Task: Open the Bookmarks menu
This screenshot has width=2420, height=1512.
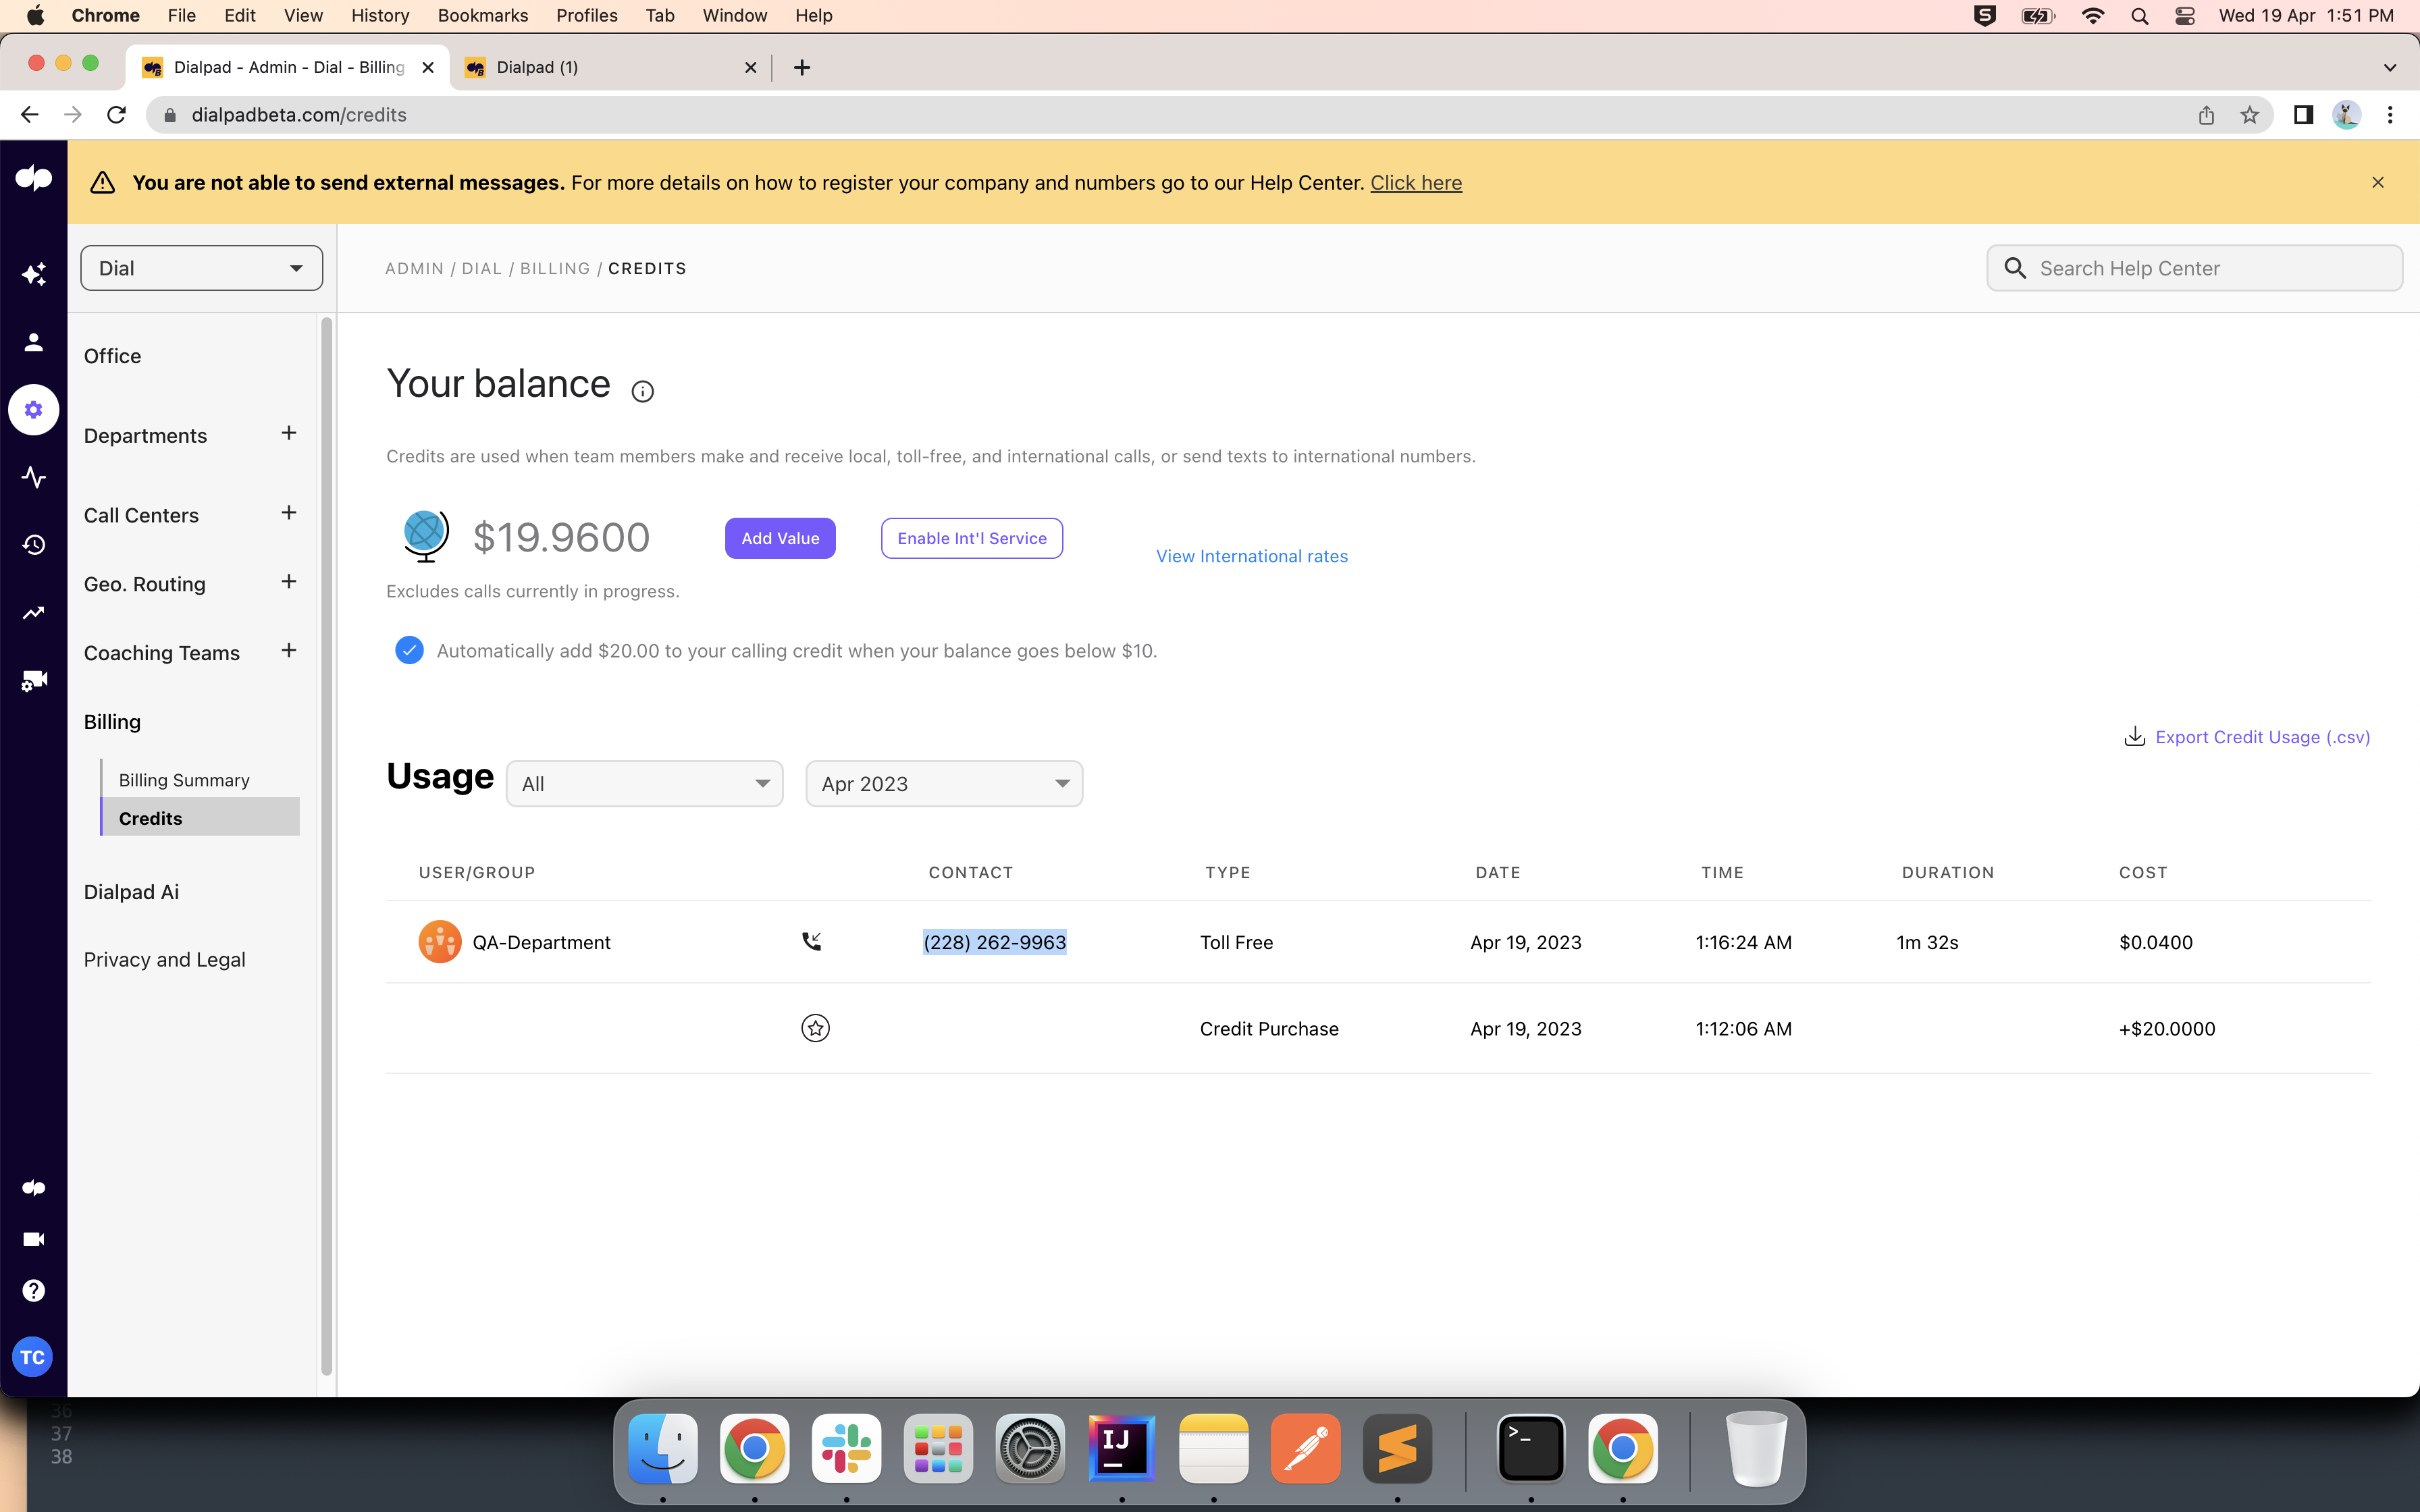Action: pos(482,15)
